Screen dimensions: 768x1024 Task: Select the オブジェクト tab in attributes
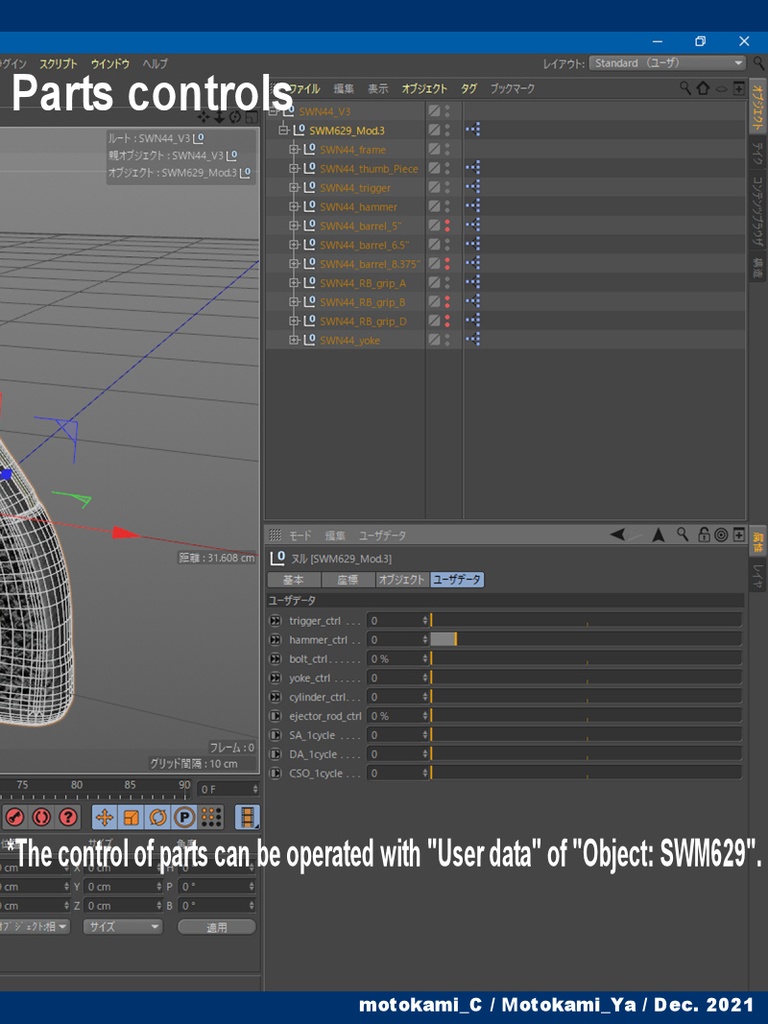[402, 579]
